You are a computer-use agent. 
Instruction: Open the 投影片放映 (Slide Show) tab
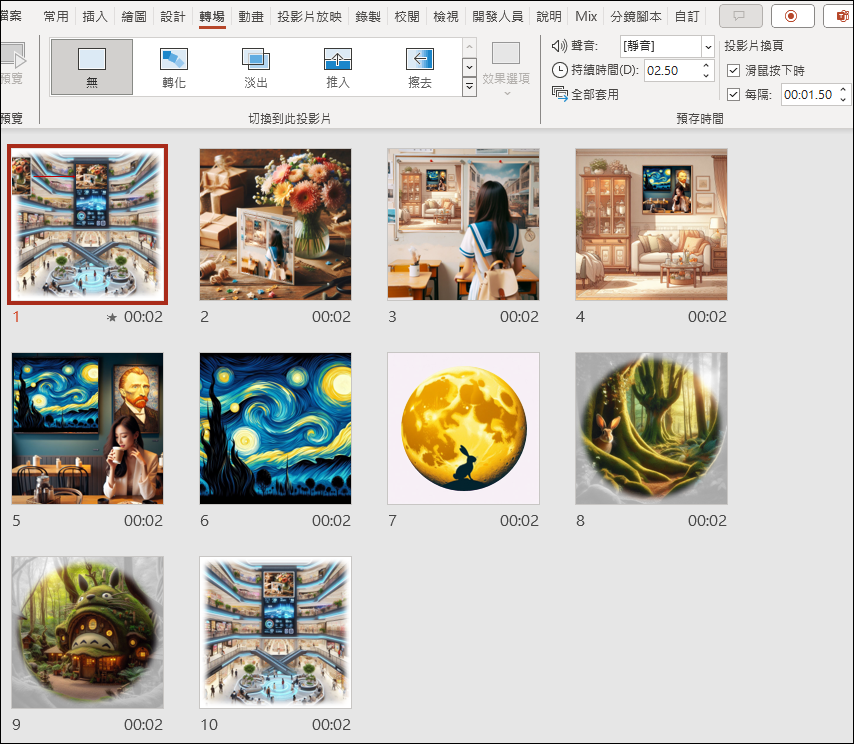pyautogui.click(x=309, y=16)
